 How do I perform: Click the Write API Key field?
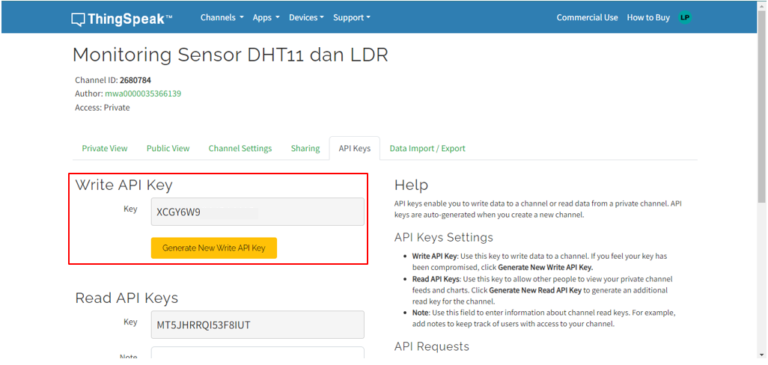[x=258, y=212]
